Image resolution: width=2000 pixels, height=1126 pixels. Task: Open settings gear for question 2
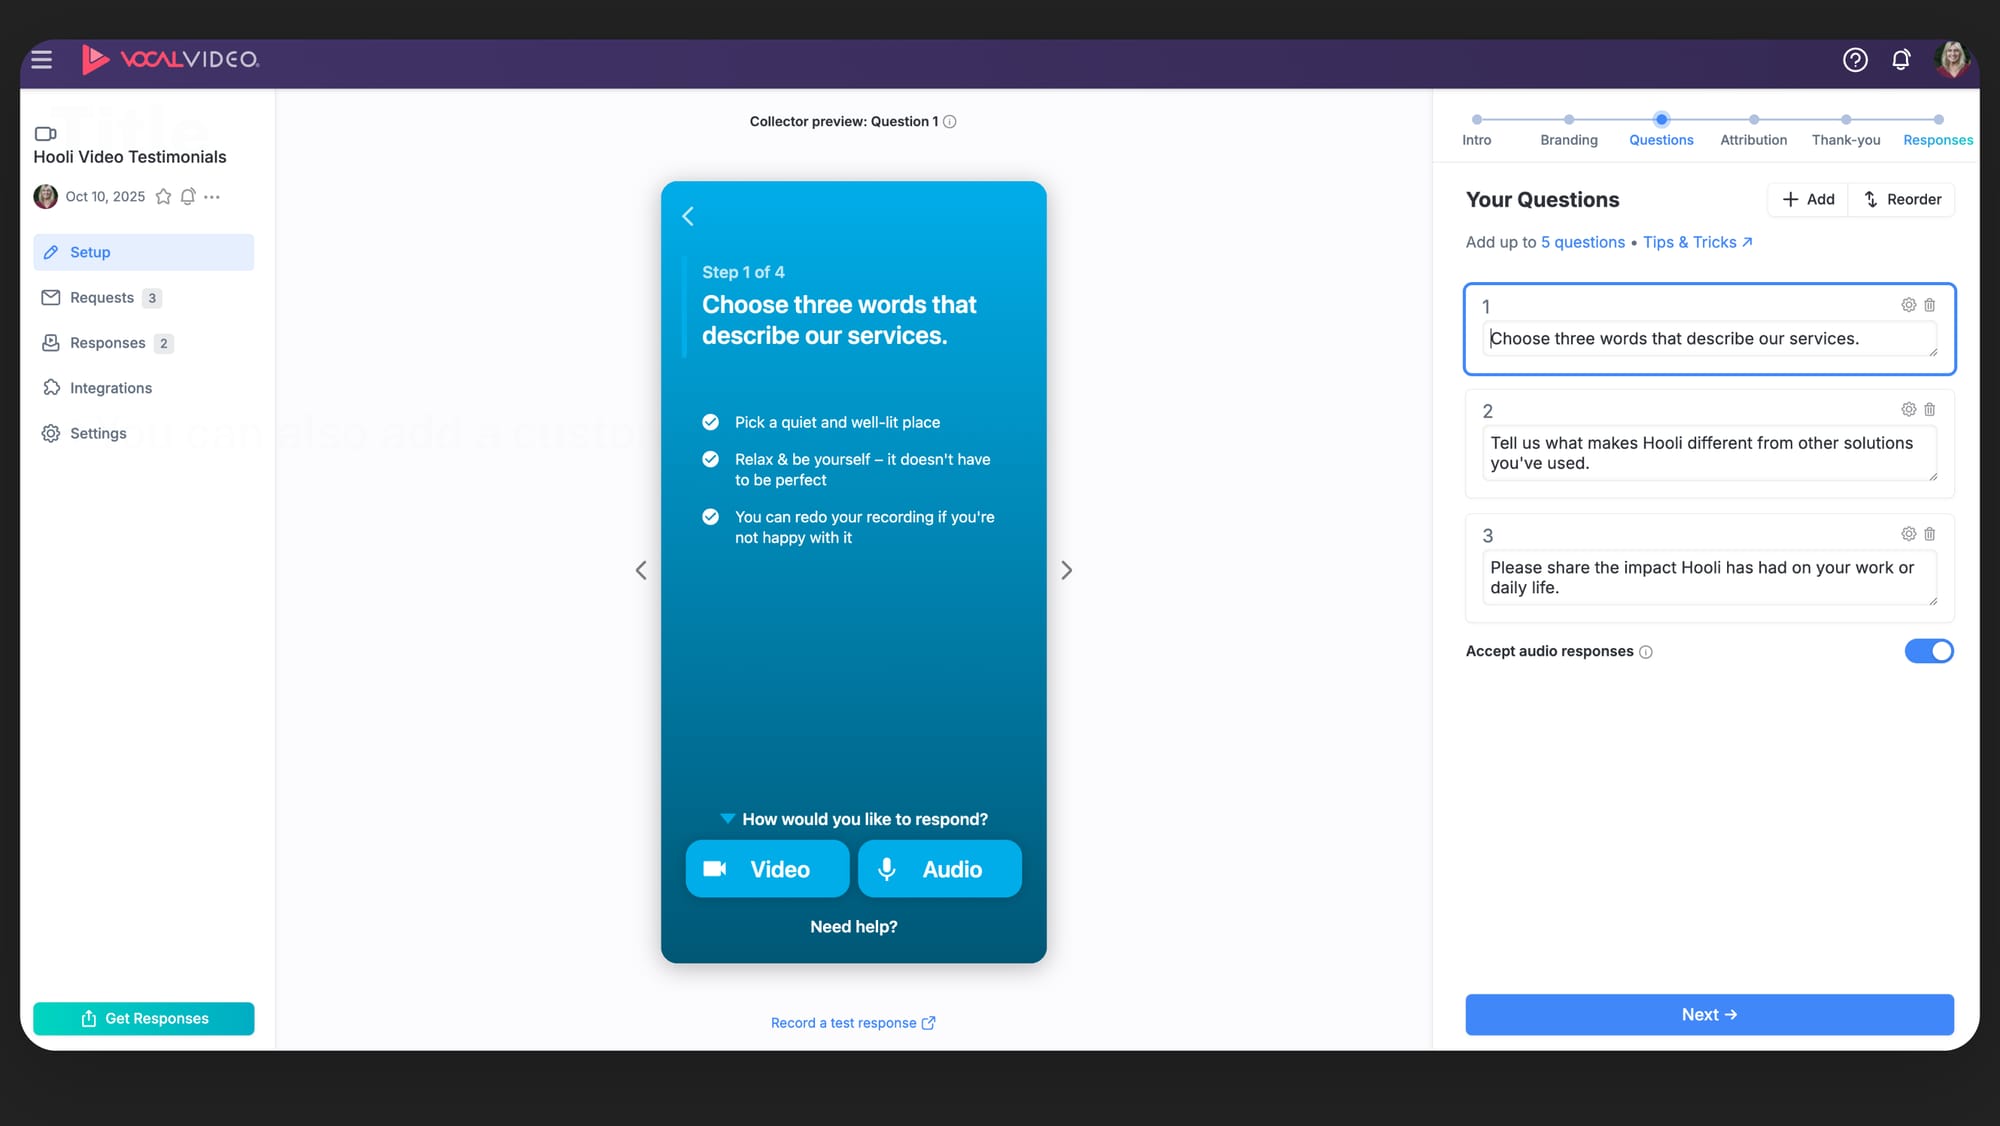click(x=1908, y=409)
